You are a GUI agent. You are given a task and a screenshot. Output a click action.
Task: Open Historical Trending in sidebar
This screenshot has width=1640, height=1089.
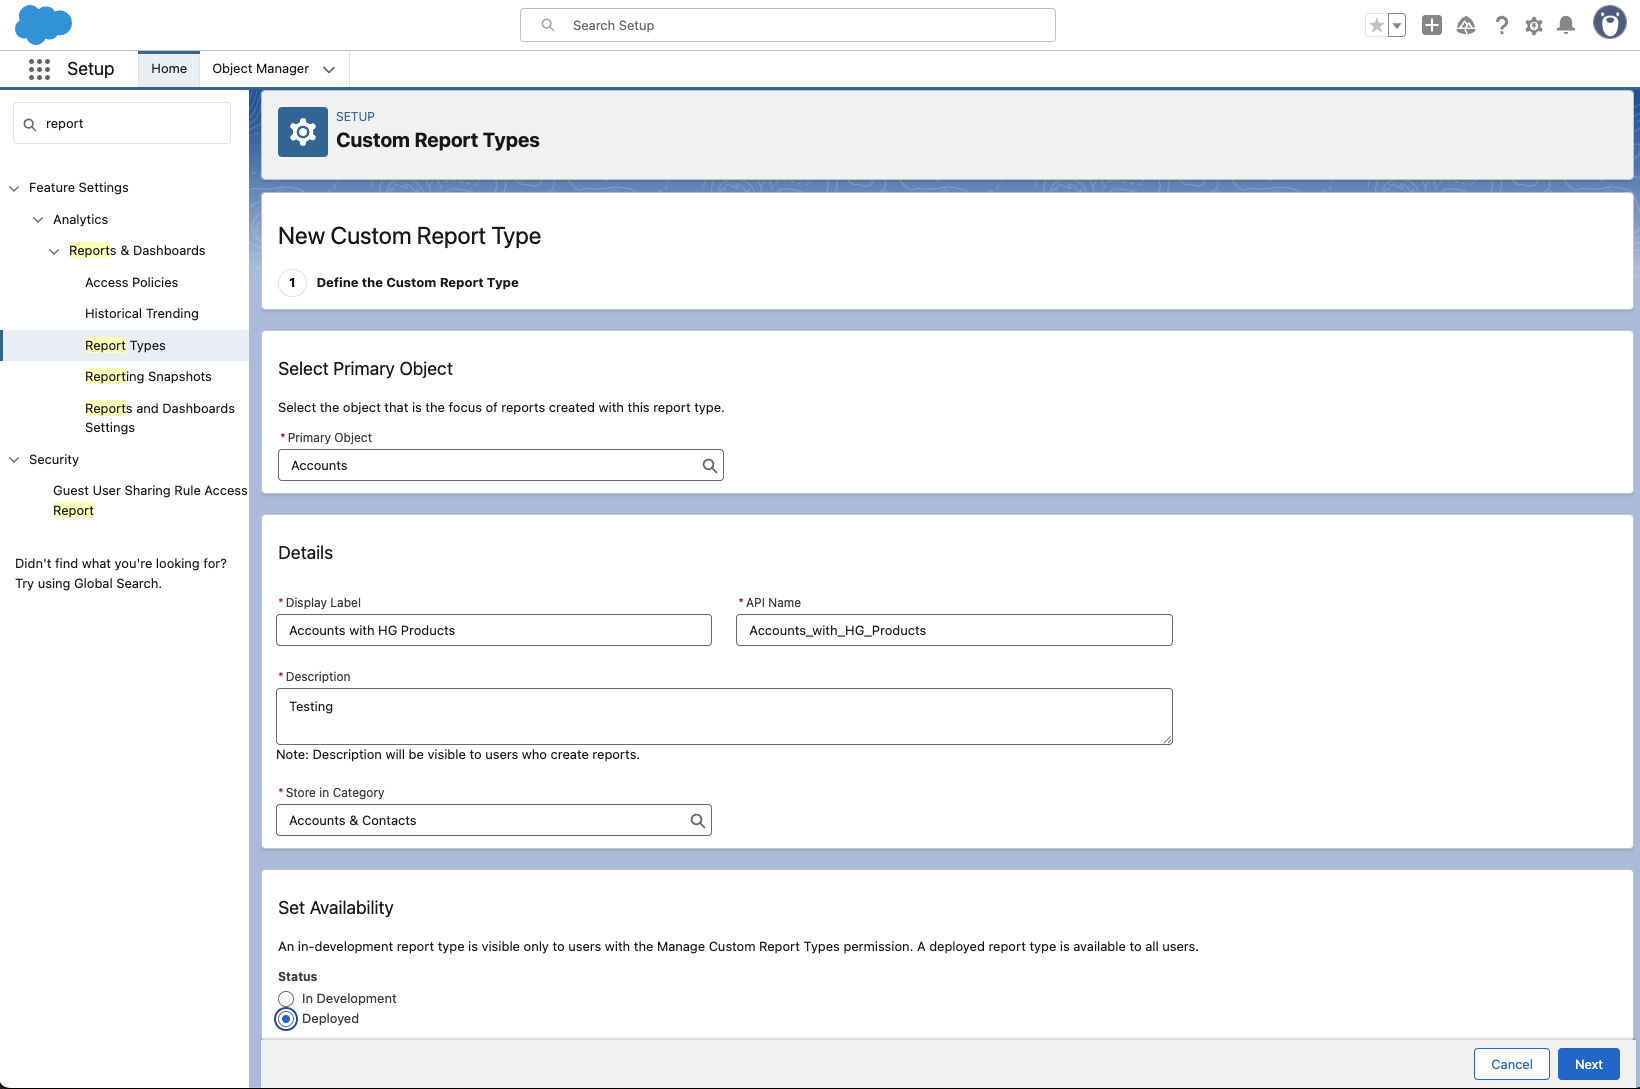(142, 314)
